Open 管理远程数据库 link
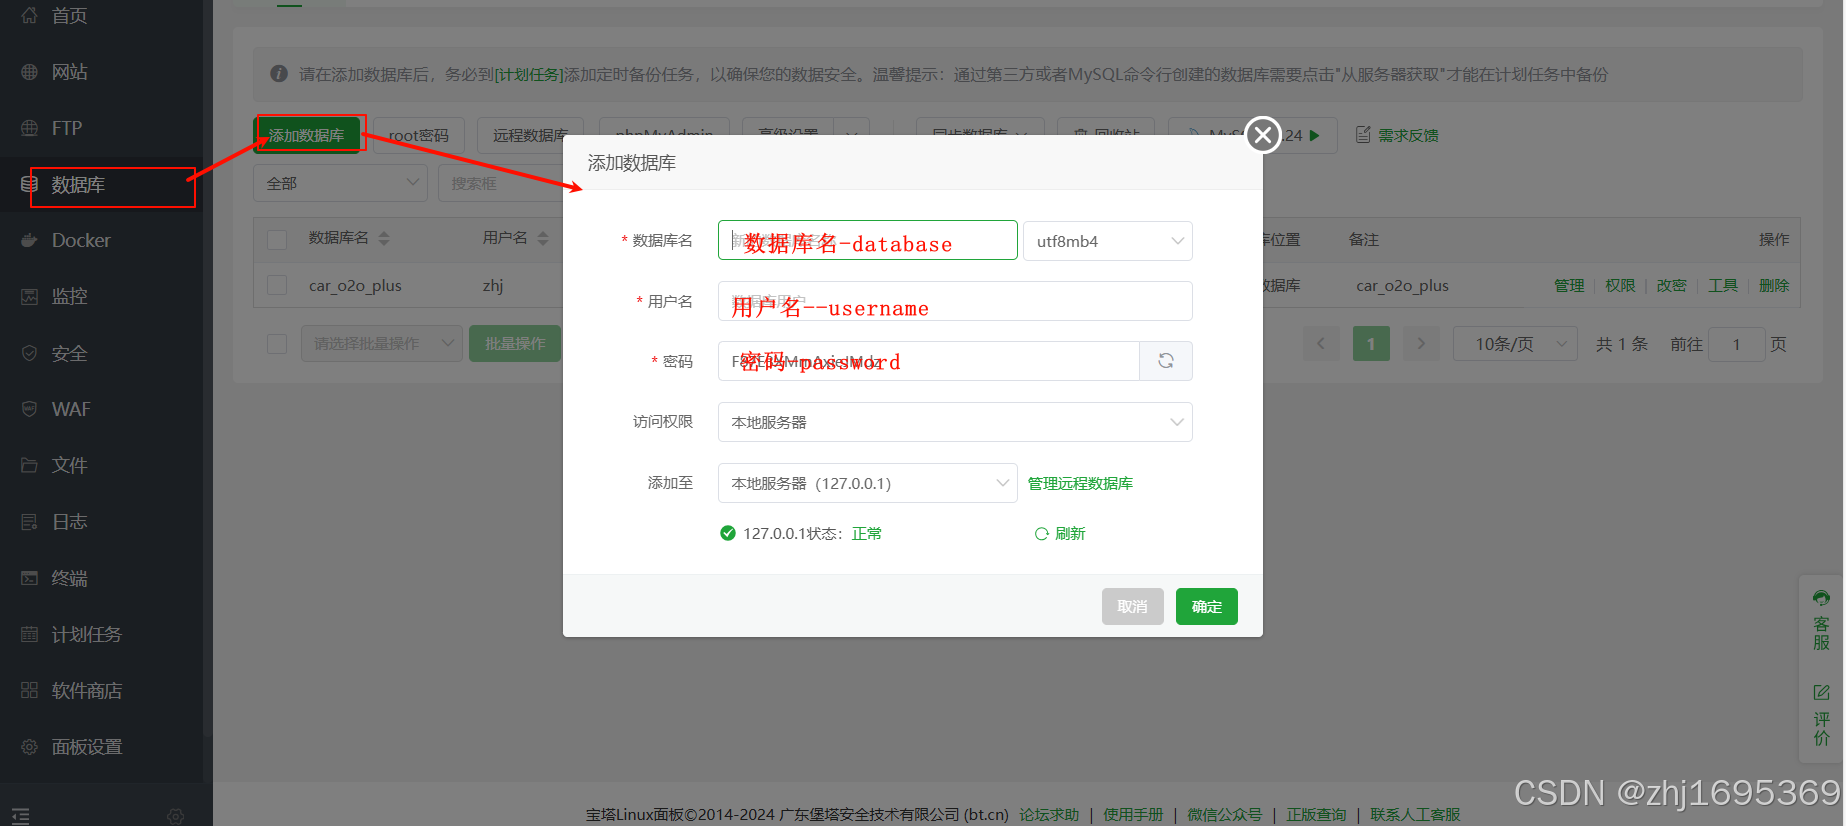1846x826 pixels. tap(1080, 484)
